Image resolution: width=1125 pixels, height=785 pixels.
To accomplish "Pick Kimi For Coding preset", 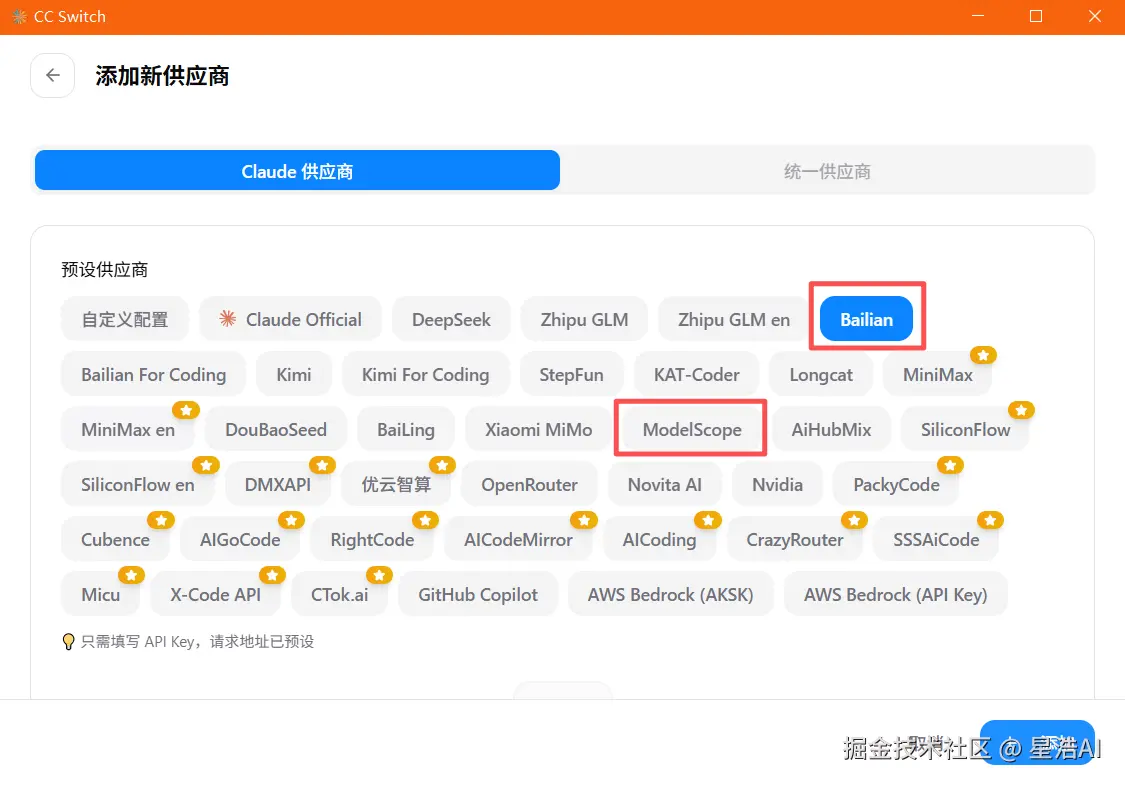I will coord(425,375).
